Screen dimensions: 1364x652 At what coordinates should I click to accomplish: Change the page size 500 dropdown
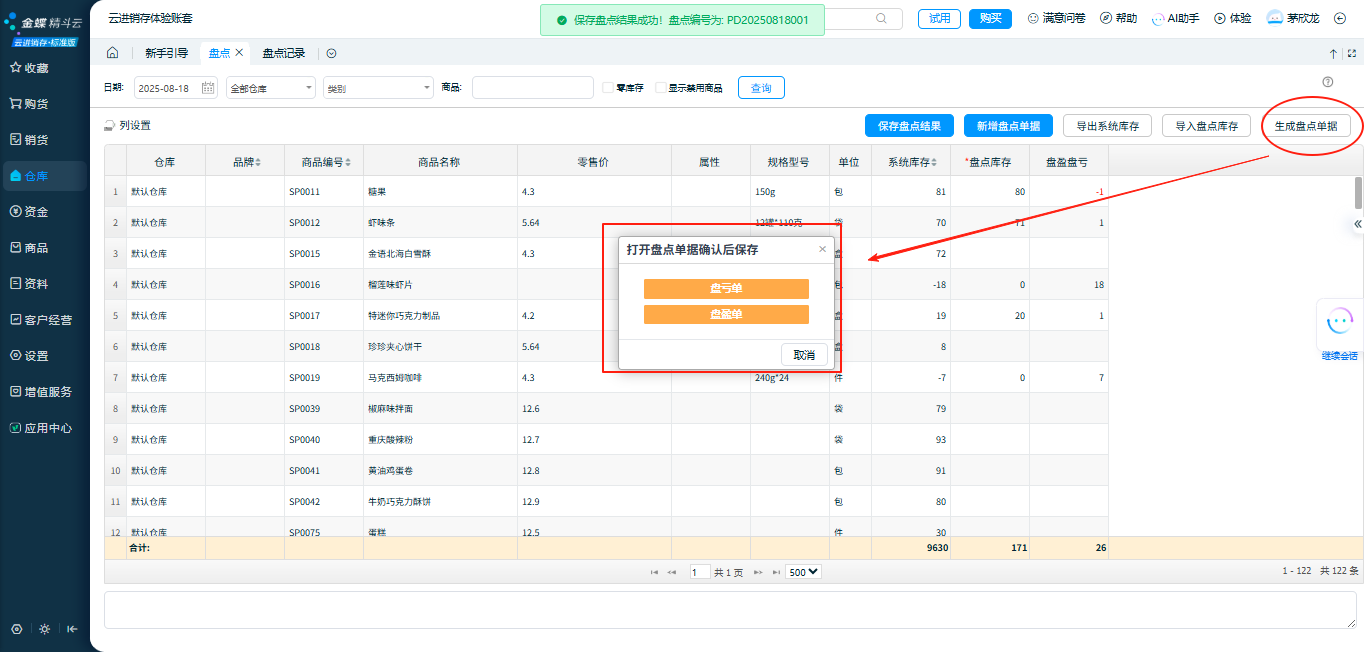803,572
